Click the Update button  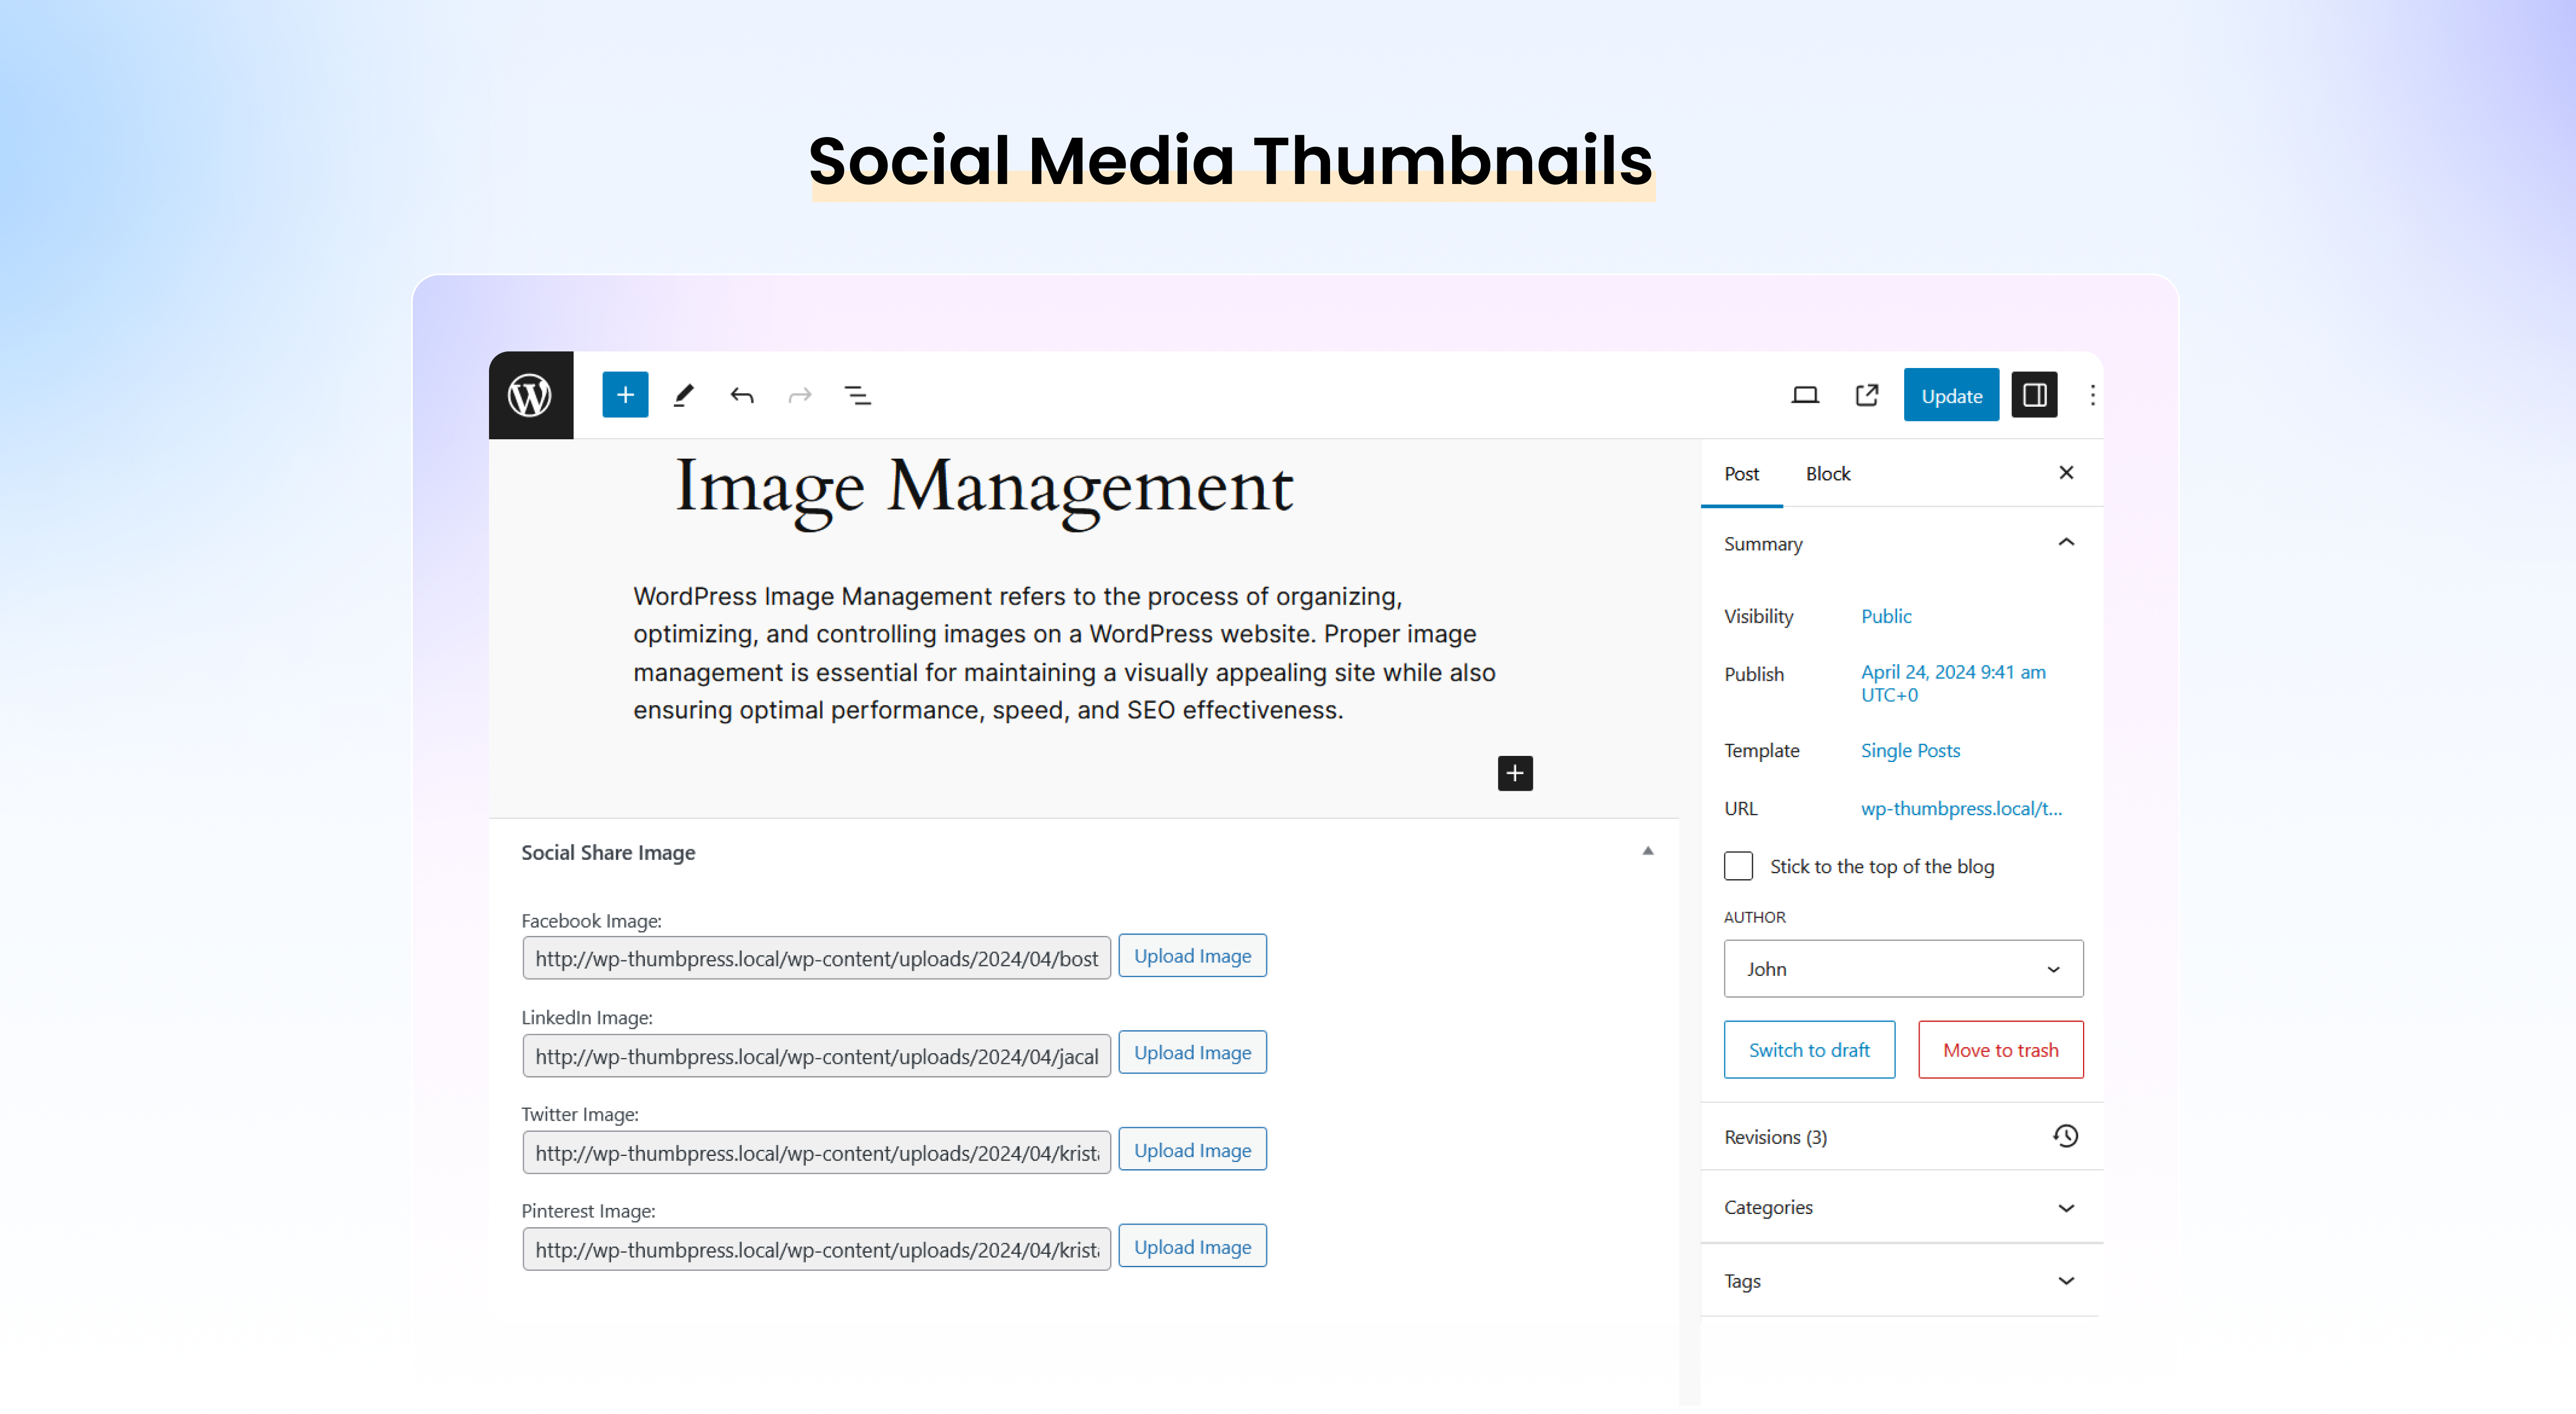(1951, 395)
